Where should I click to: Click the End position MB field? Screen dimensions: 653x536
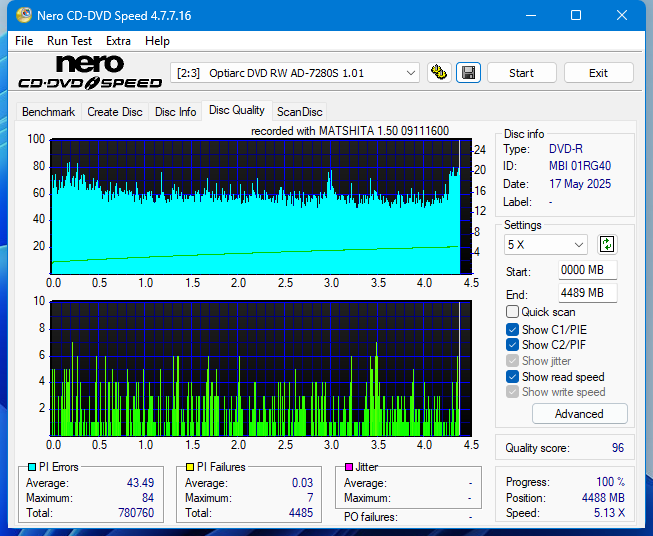pyautogui.click(x=587, y=293)
